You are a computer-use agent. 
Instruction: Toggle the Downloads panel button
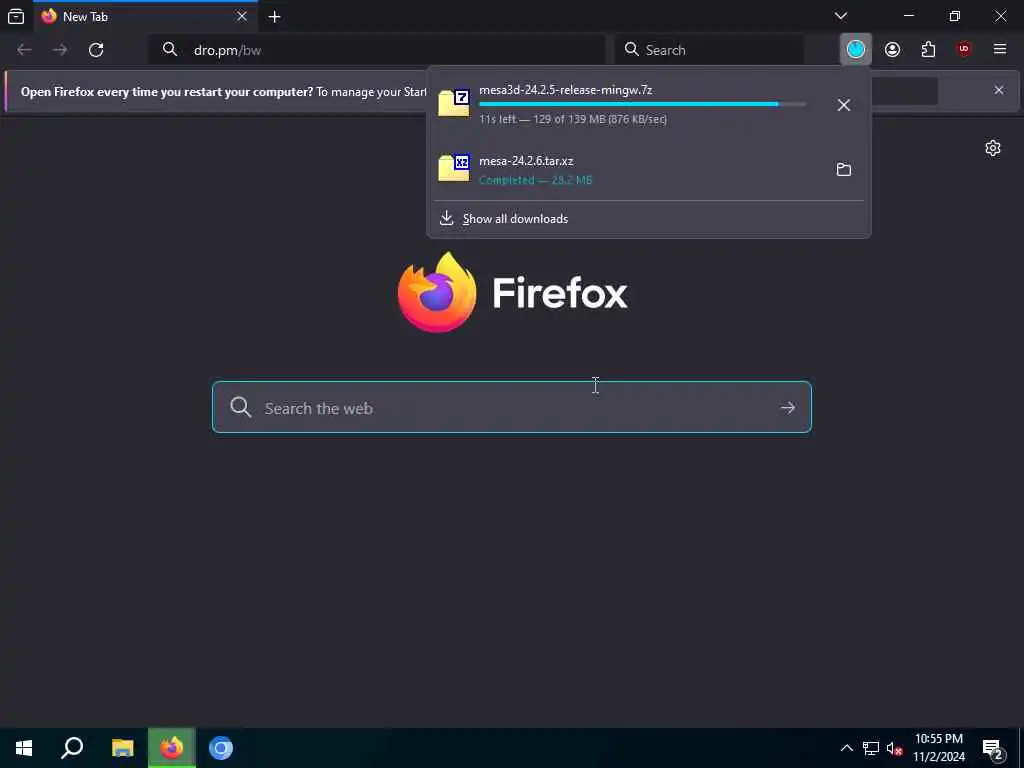click(856, 50)
